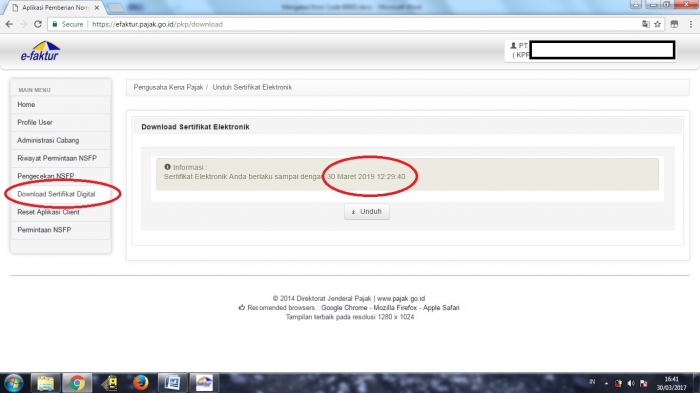700x393 pixels.
Task: Open the Windows Start button
Action: point(13,383)
